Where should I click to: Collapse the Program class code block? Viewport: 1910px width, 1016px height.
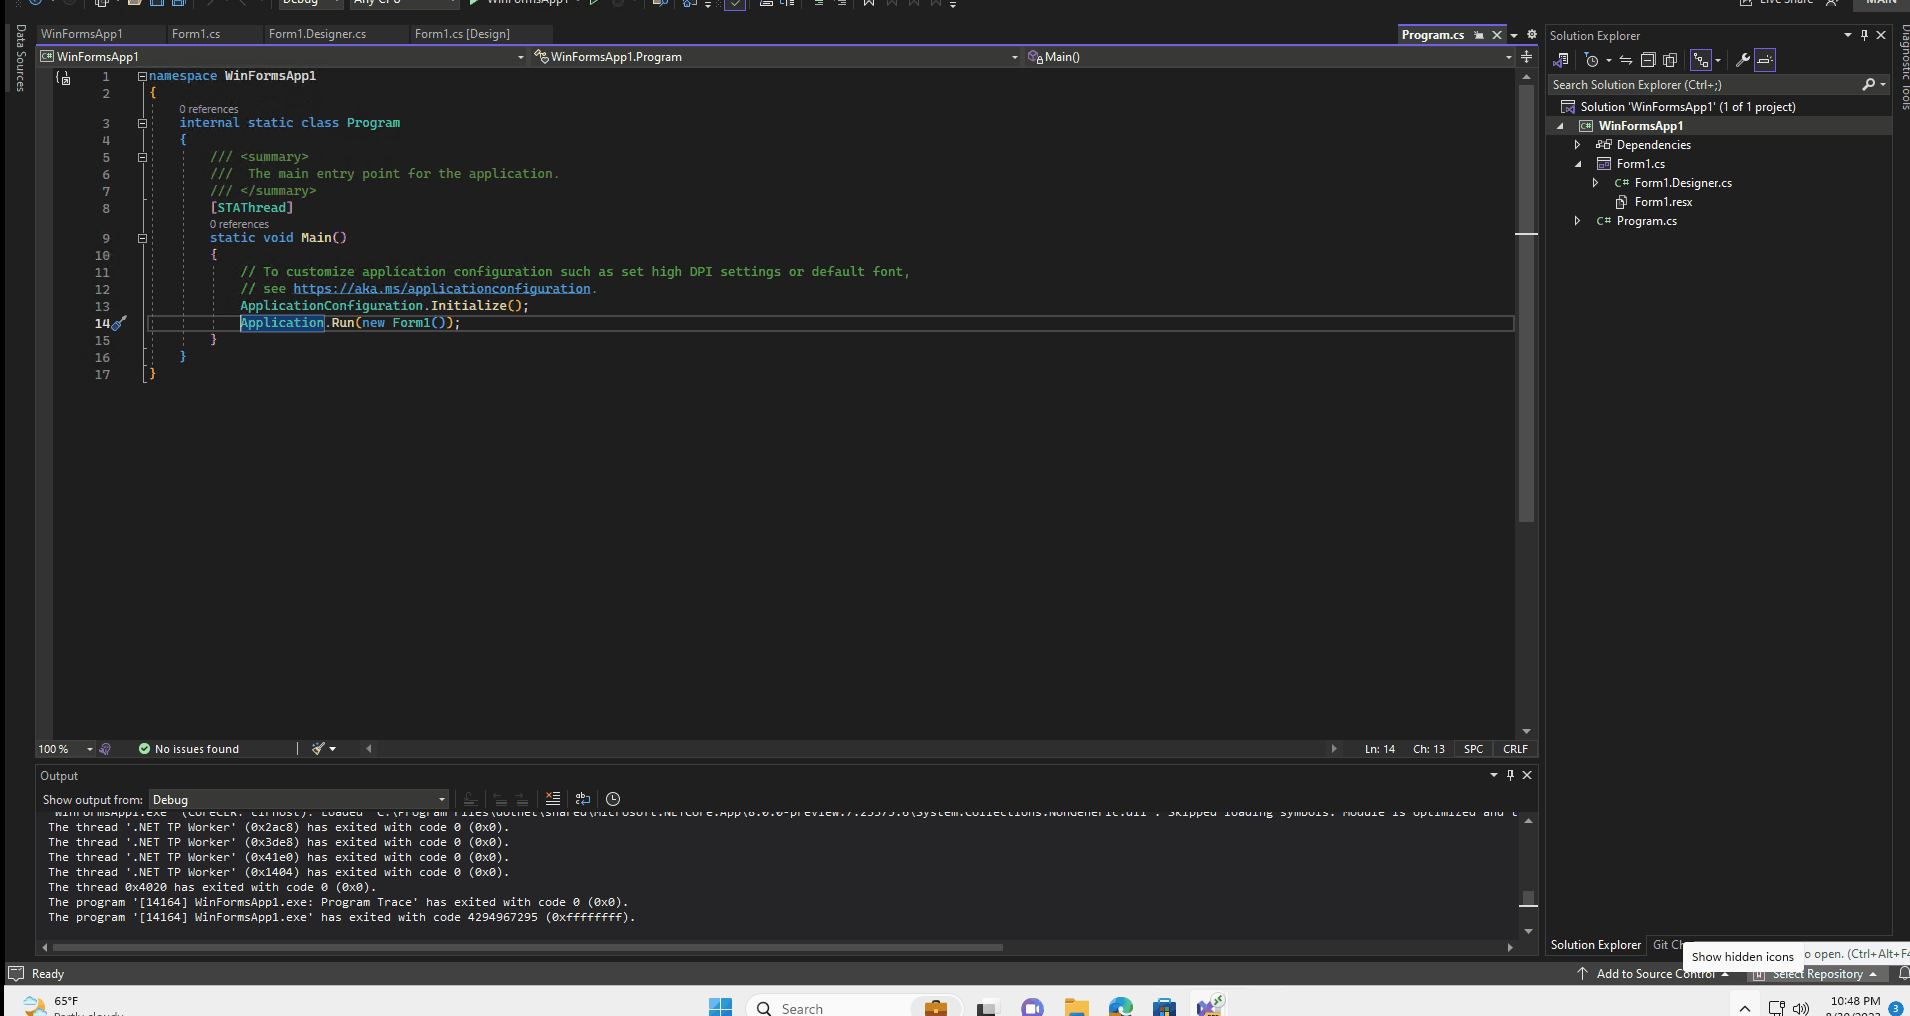coord(142,123)
